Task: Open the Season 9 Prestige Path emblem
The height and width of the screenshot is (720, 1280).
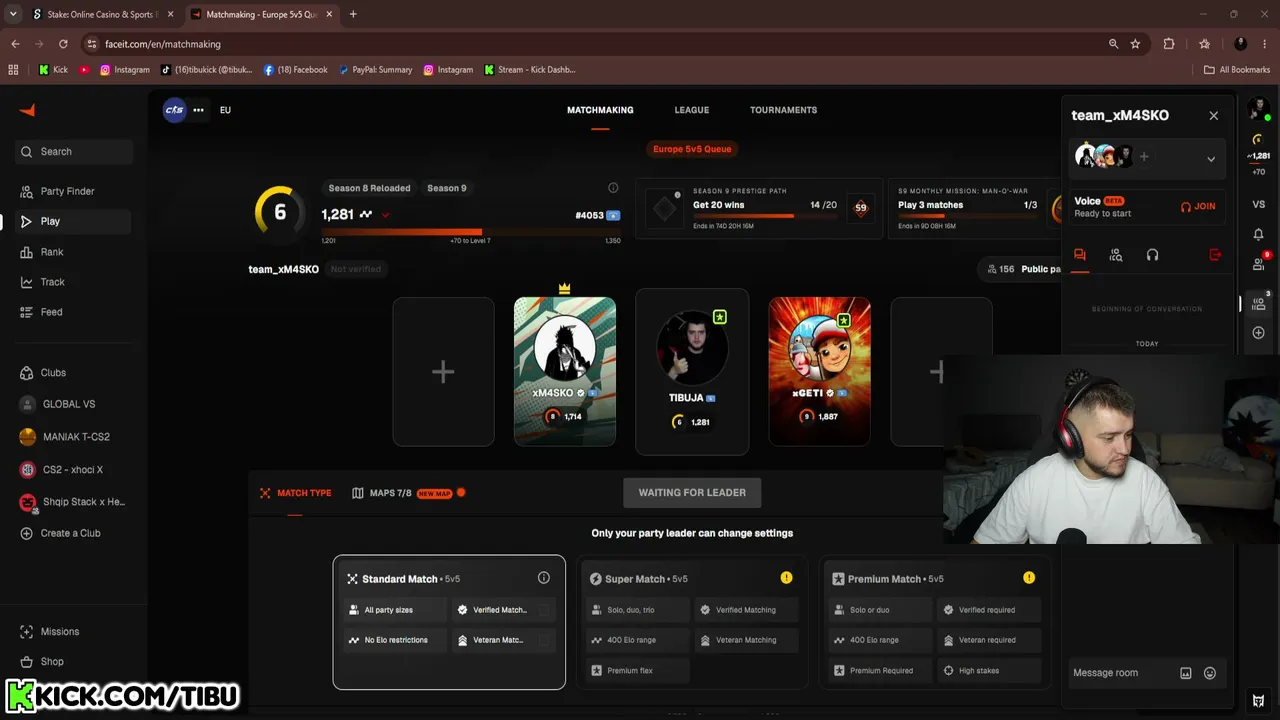Action: 665,208
